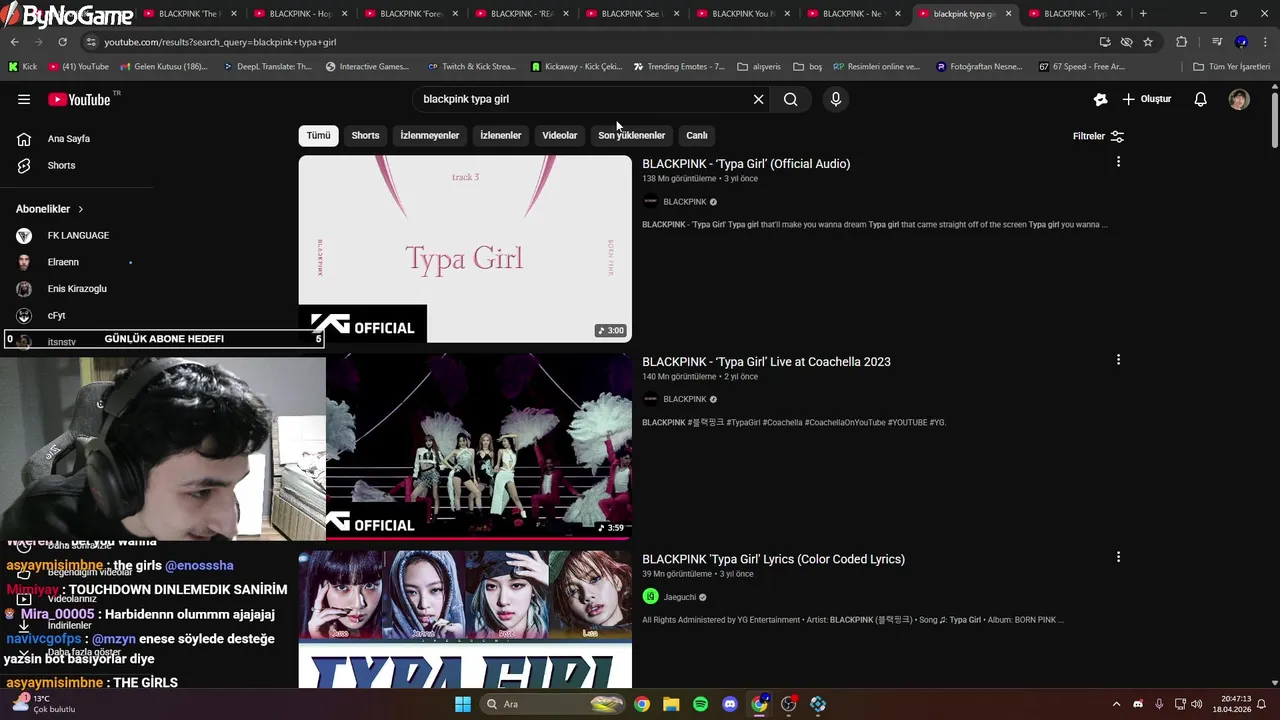Image resolution: width=1280 pixels, height=720 pixels.
Task: Reload the page
Action: pos(62,42)
